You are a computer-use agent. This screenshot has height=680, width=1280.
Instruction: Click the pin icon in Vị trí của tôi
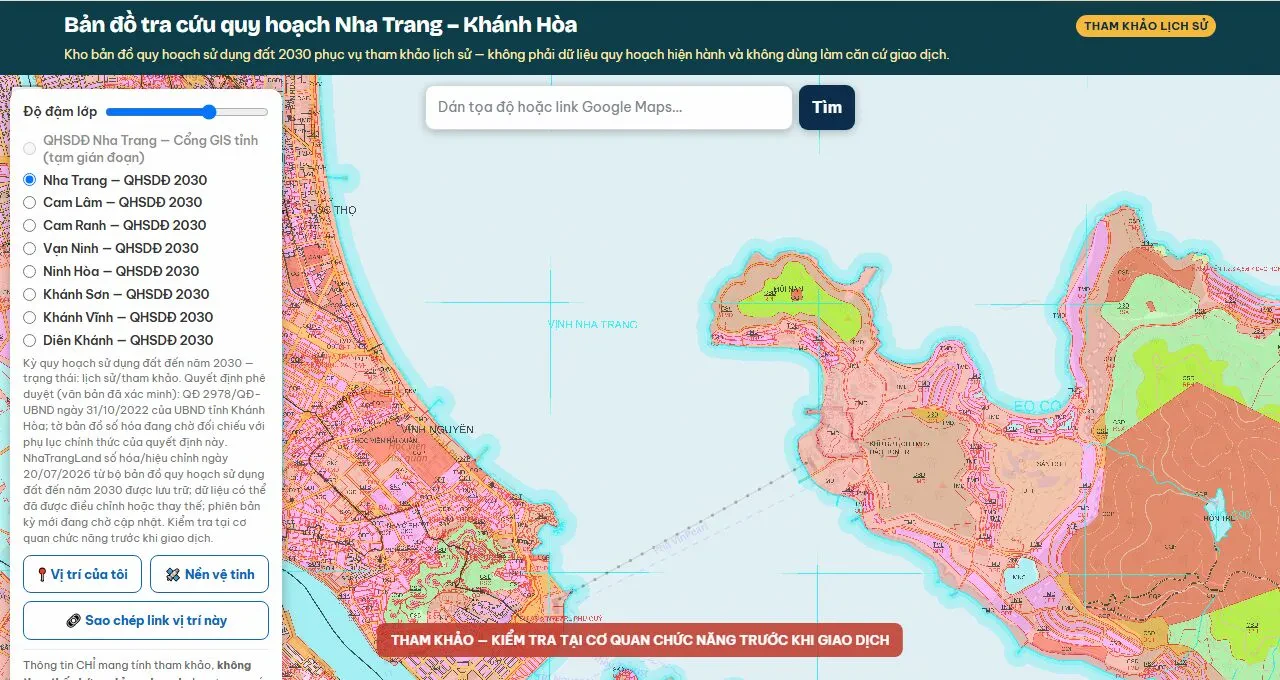[x=42, y=575]
